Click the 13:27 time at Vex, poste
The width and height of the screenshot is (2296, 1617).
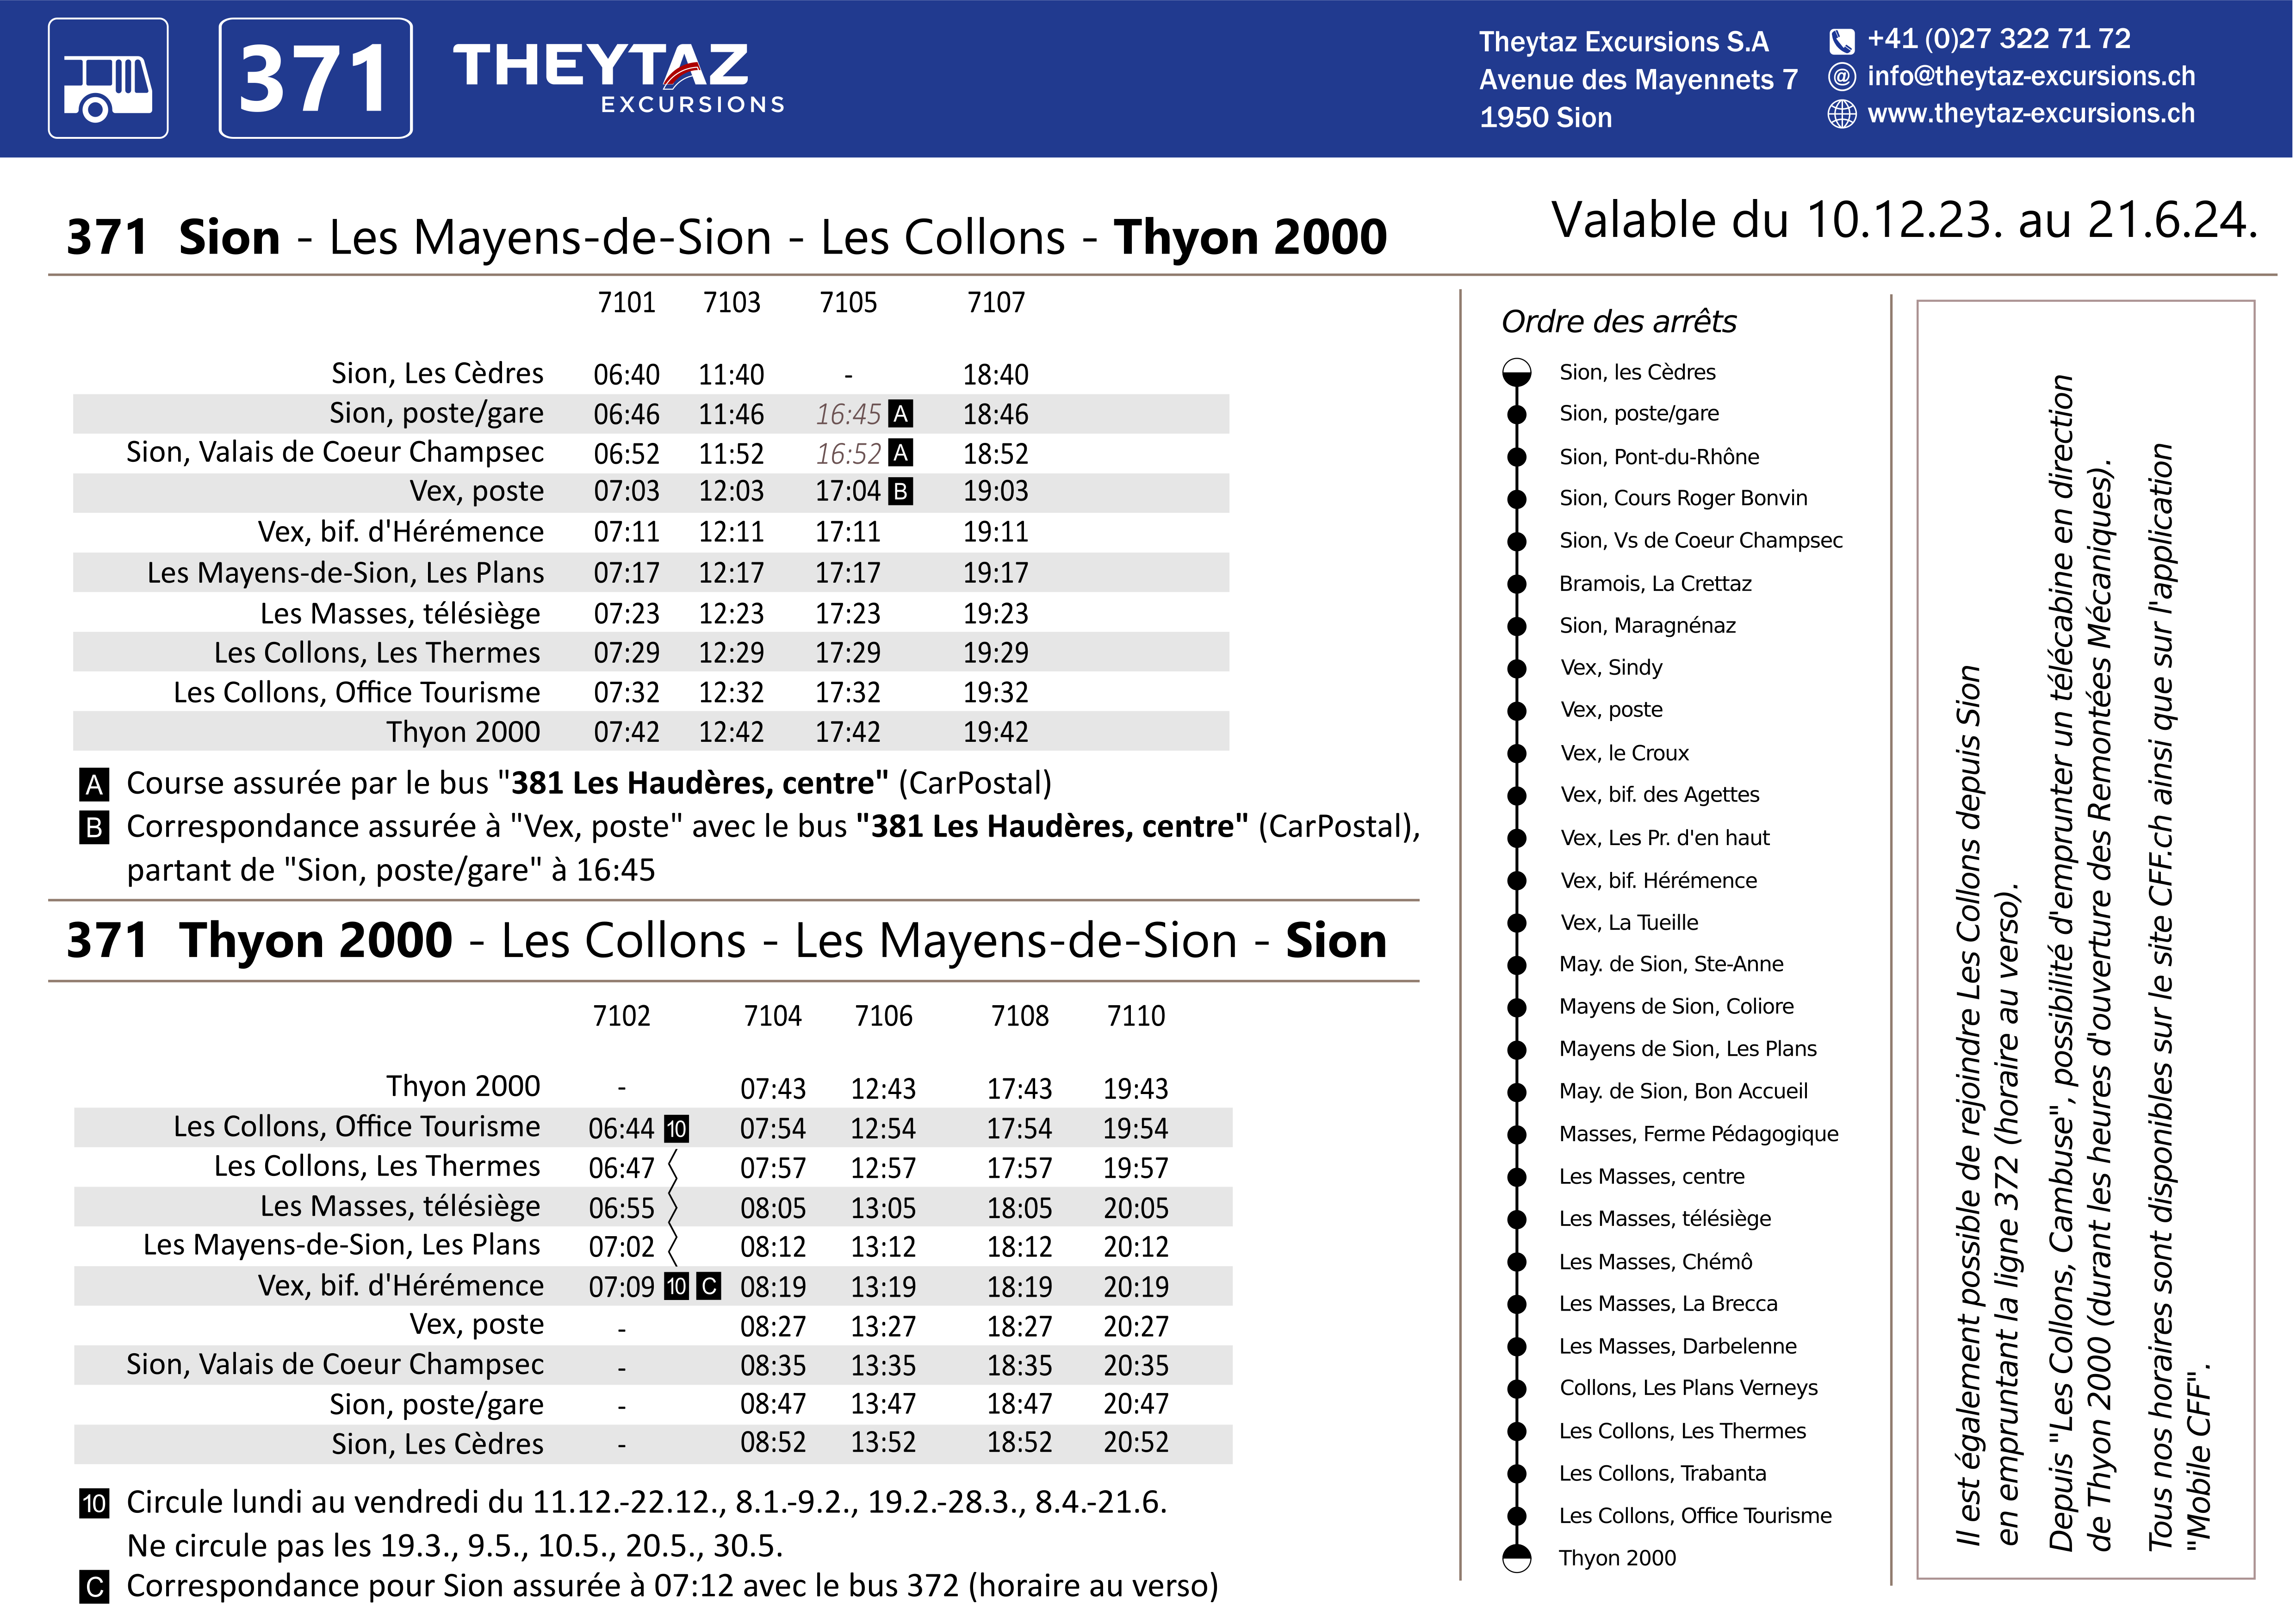[x=883, y=1327]
